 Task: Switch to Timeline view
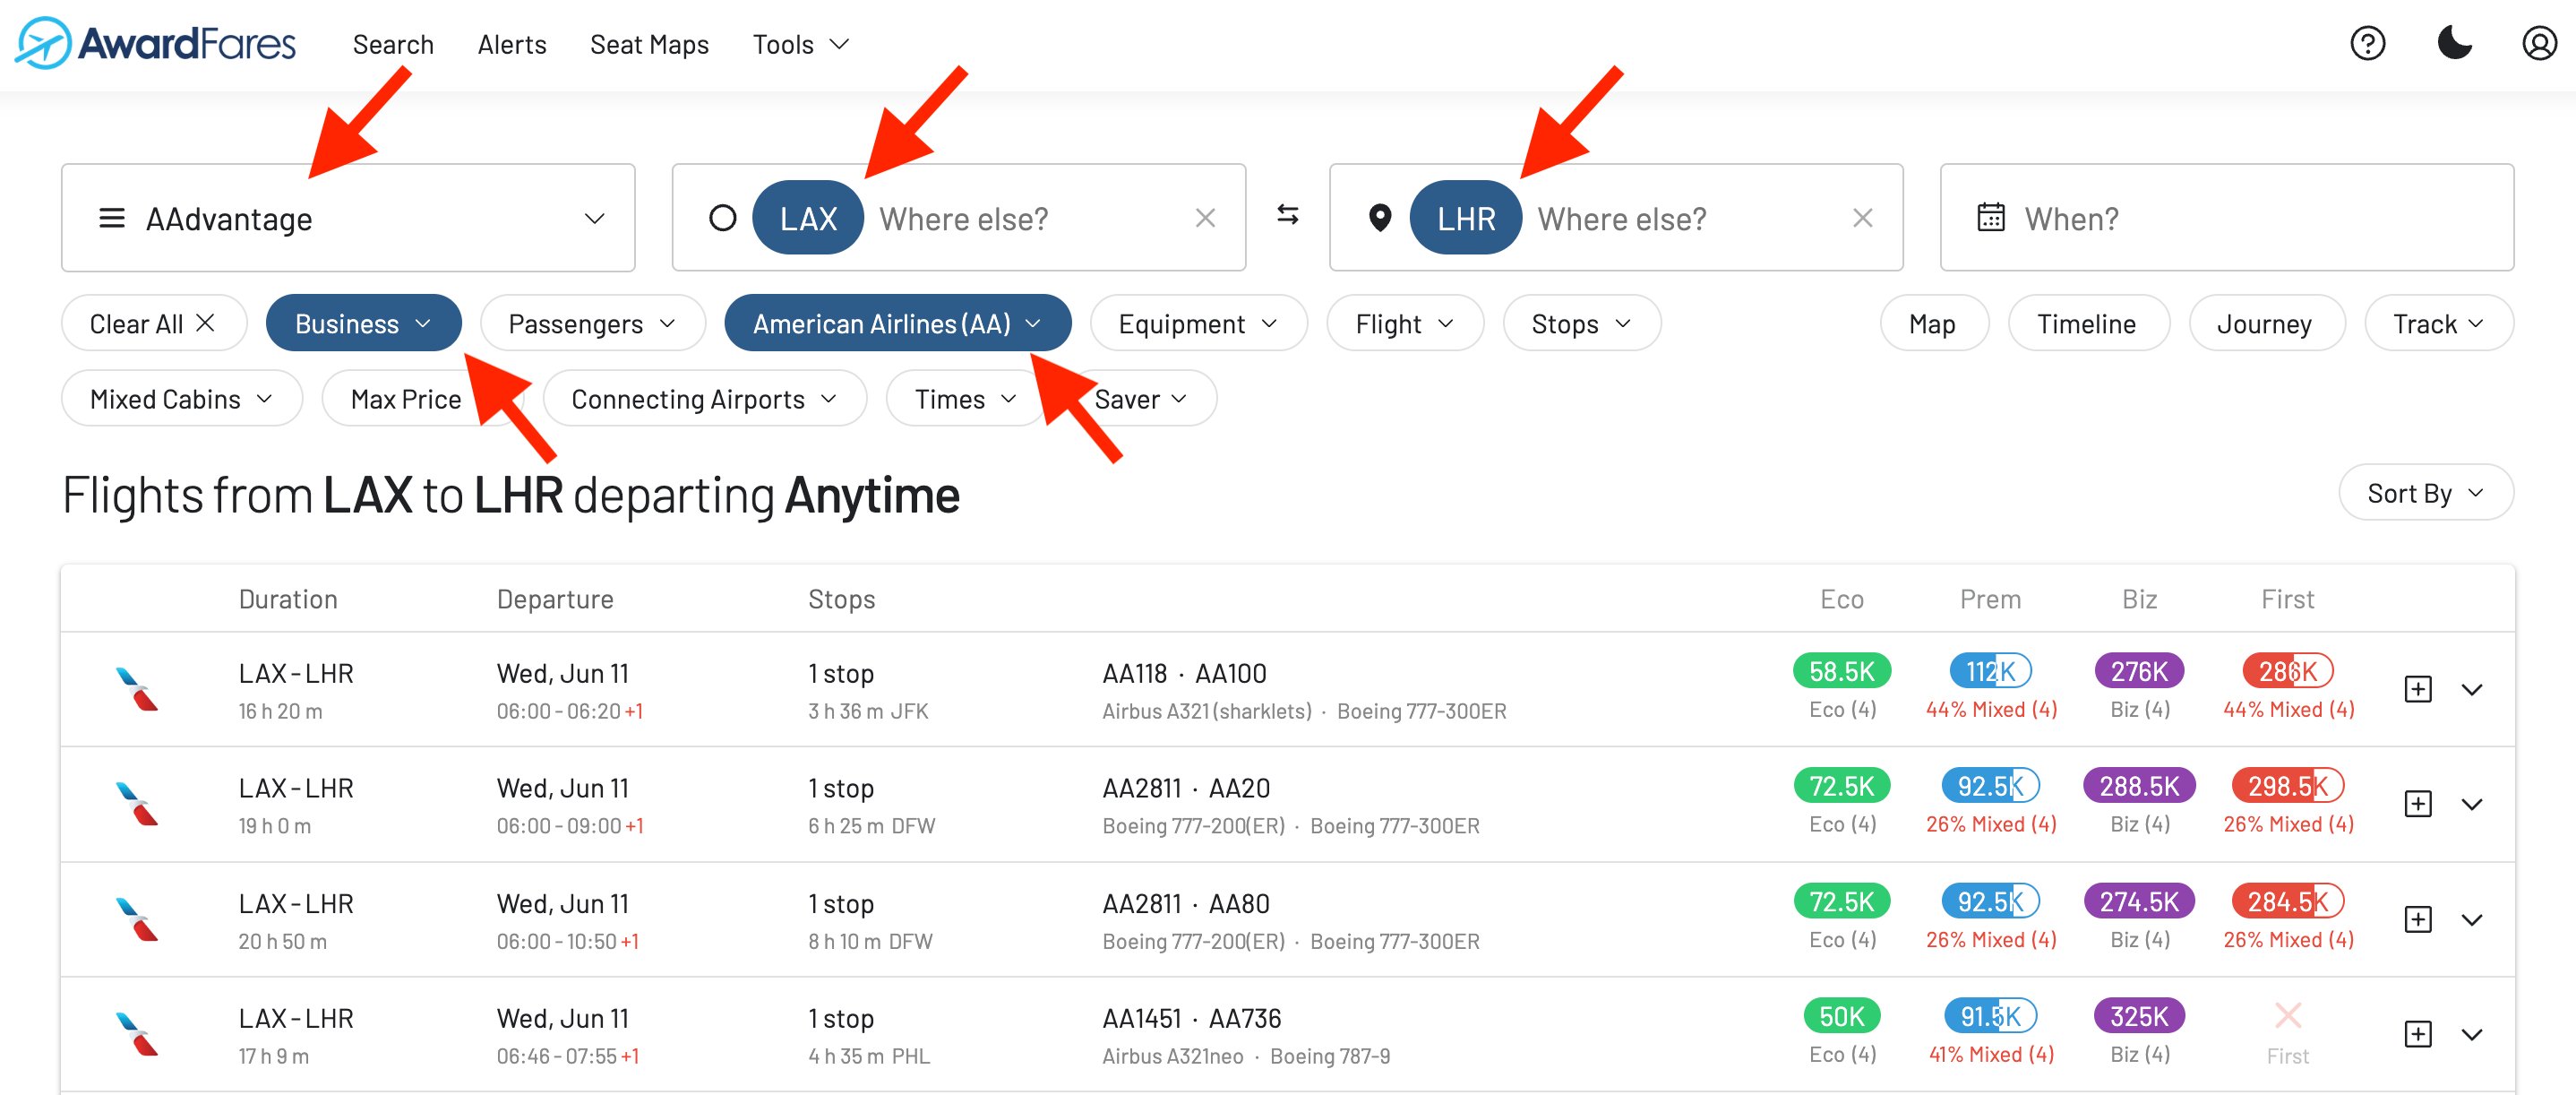point(2086,323)
